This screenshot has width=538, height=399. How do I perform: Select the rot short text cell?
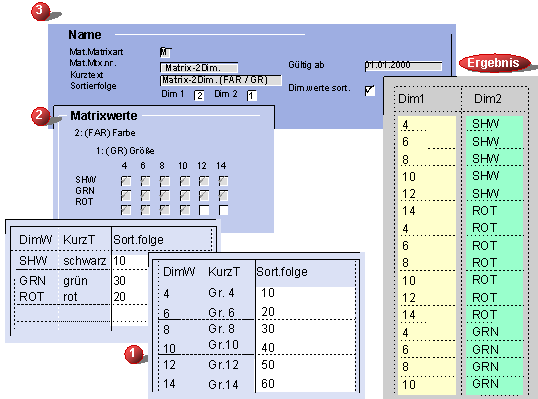[70, 297]
